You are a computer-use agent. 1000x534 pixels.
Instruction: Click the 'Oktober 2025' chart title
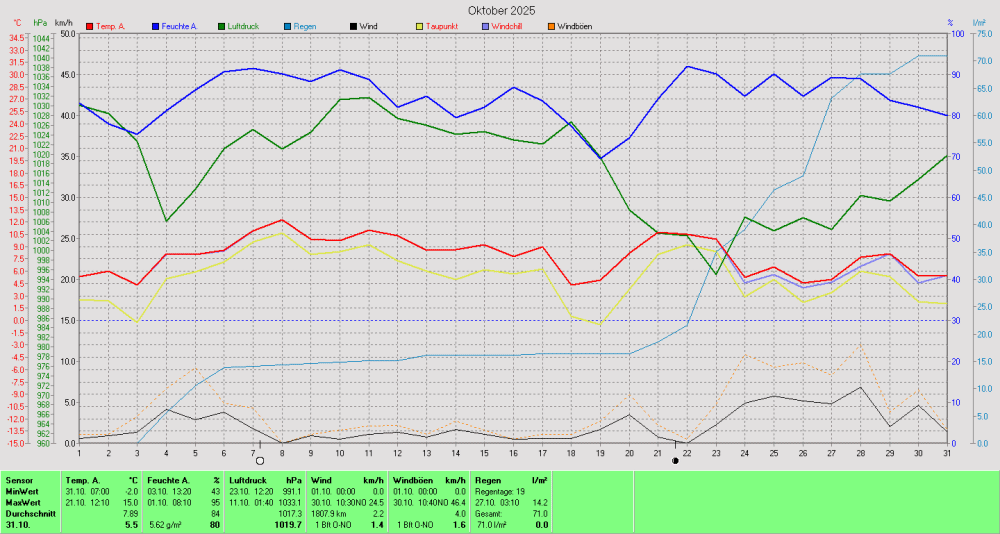501,9
